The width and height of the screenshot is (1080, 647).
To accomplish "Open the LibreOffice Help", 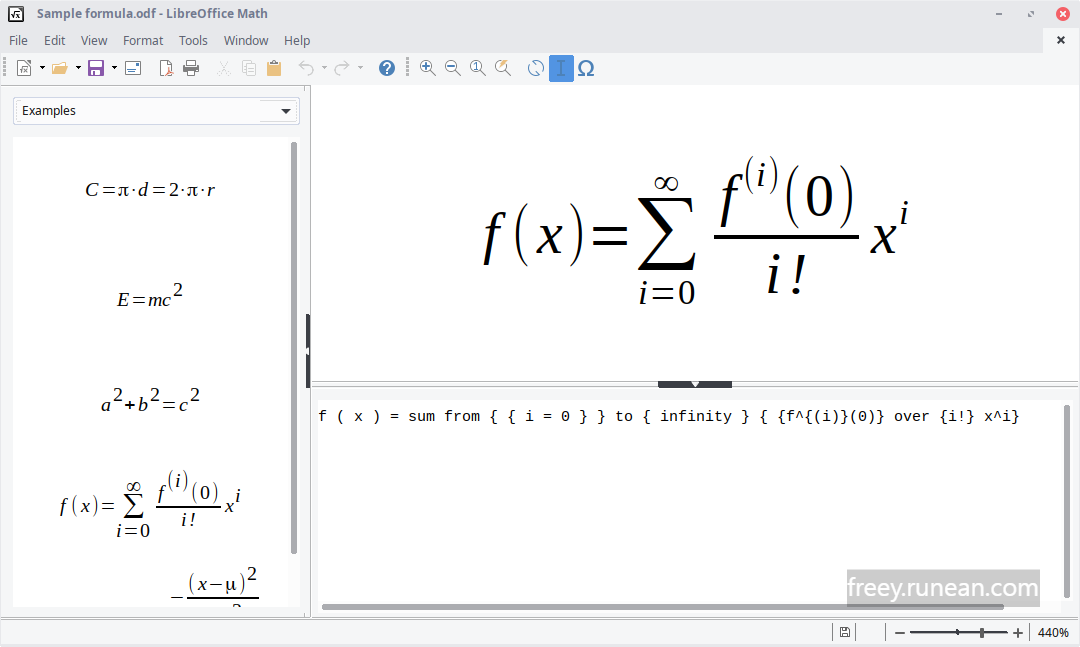I will pos(387,68).
